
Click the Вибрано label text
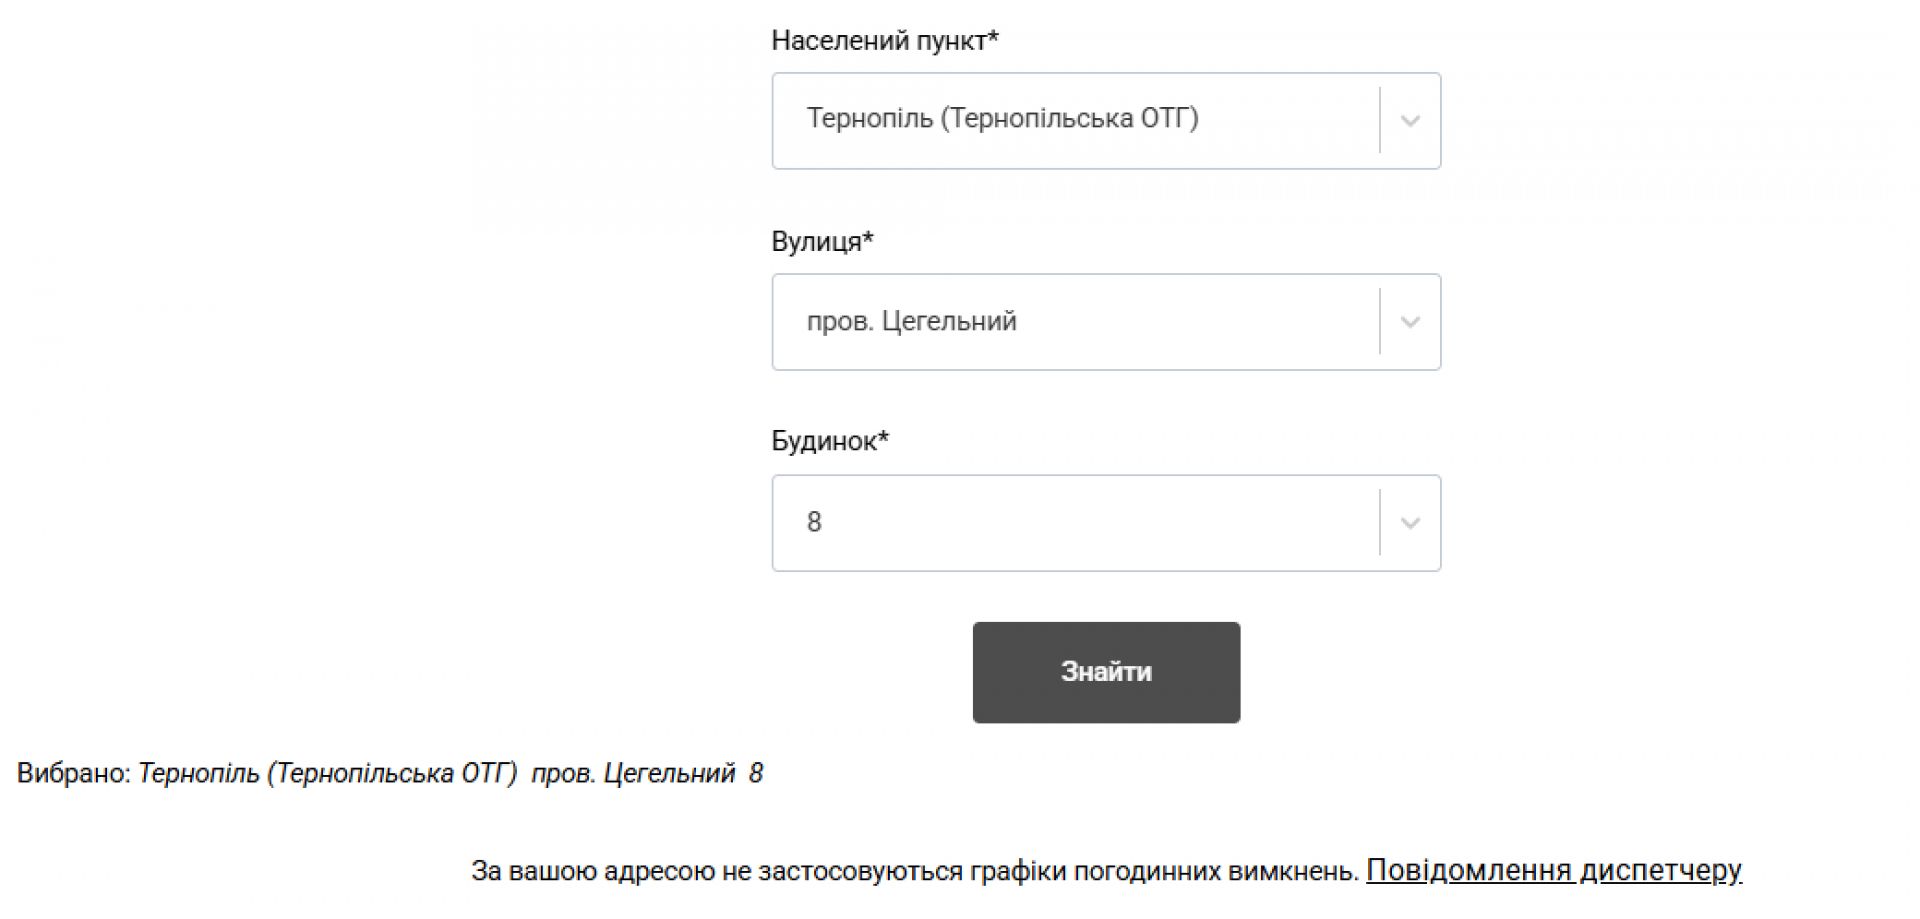click(x=74, y=773)
